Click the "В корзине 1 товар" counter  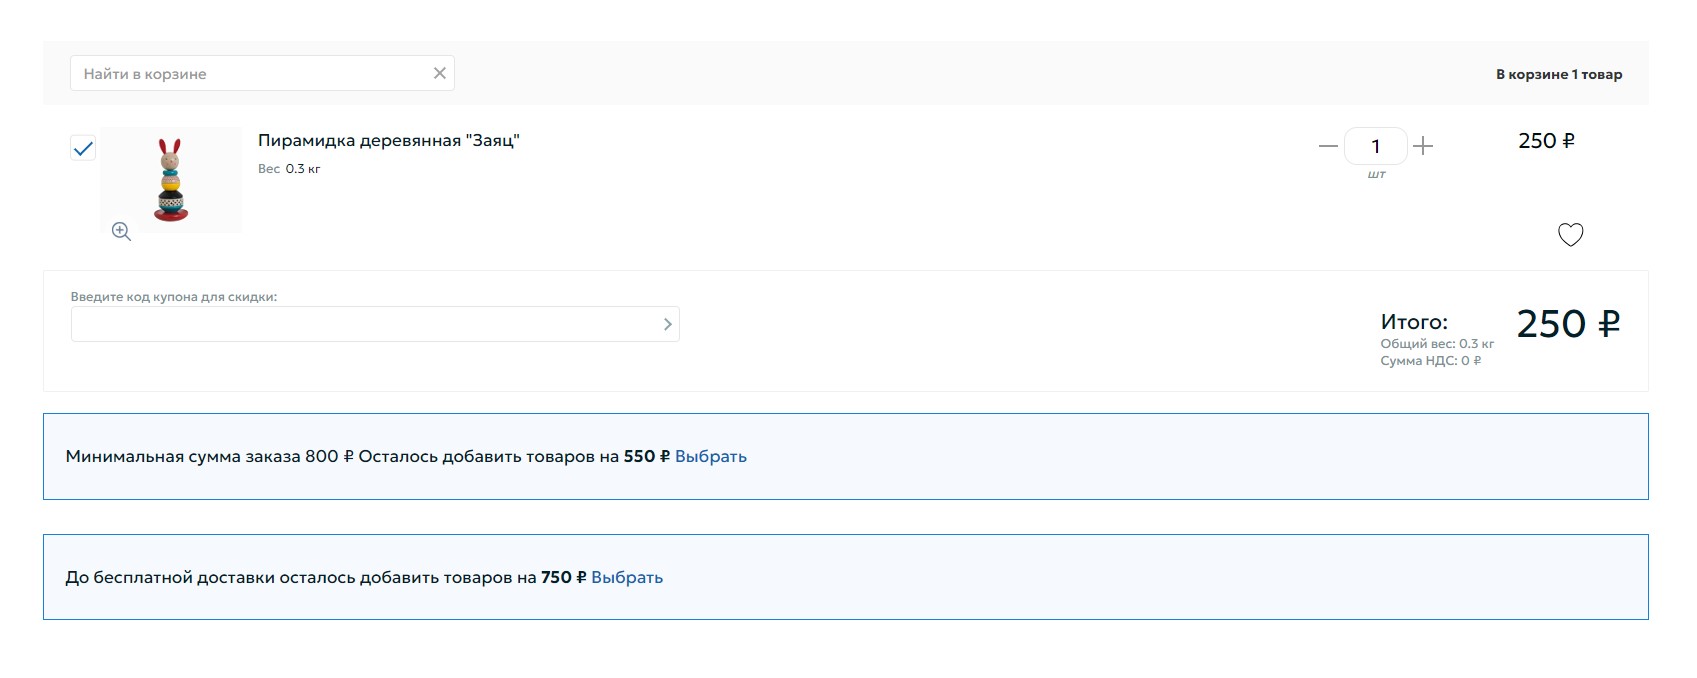[1558, 74]
